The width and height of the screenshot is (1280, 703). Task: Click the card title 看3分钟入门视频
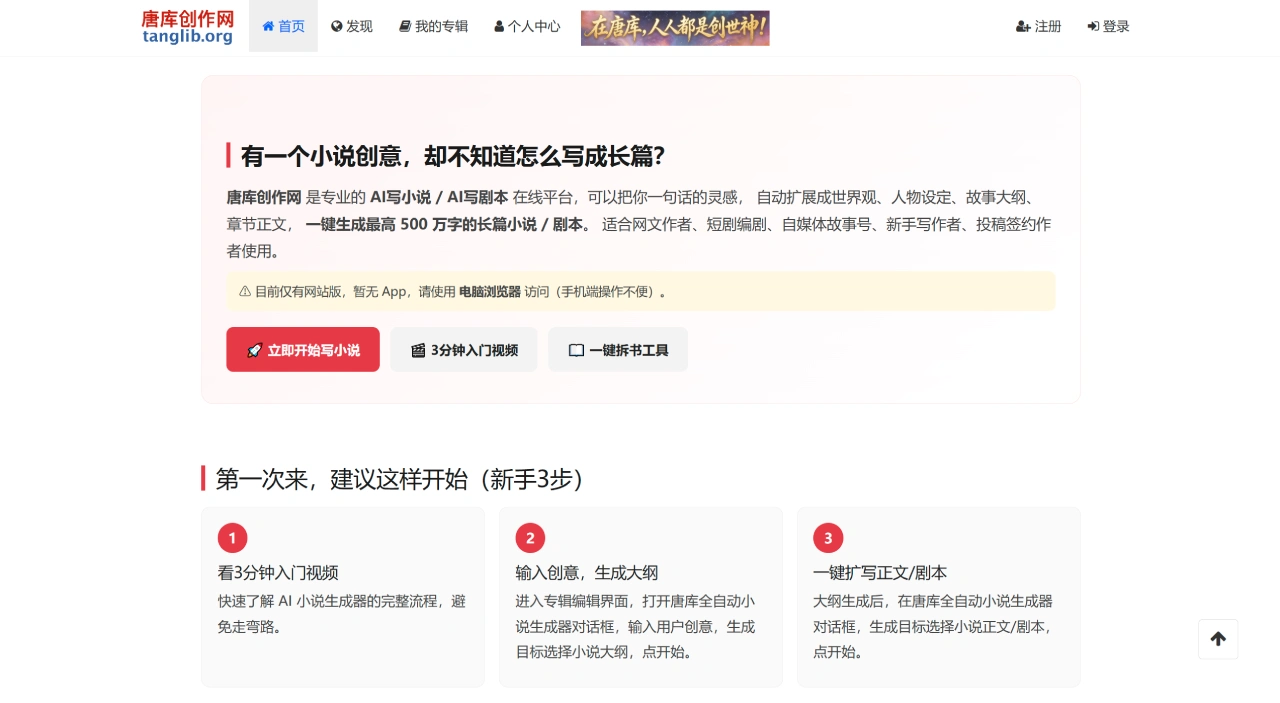click(x=278, y=573)
